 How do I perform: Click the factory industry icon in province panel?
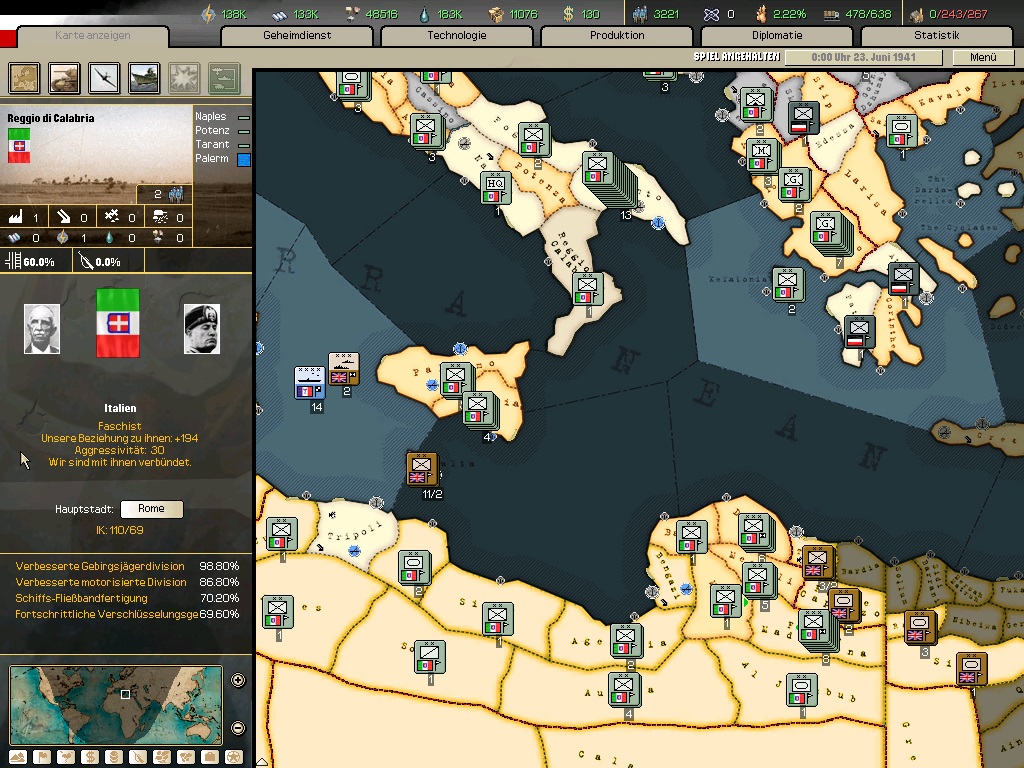[15, 217]
